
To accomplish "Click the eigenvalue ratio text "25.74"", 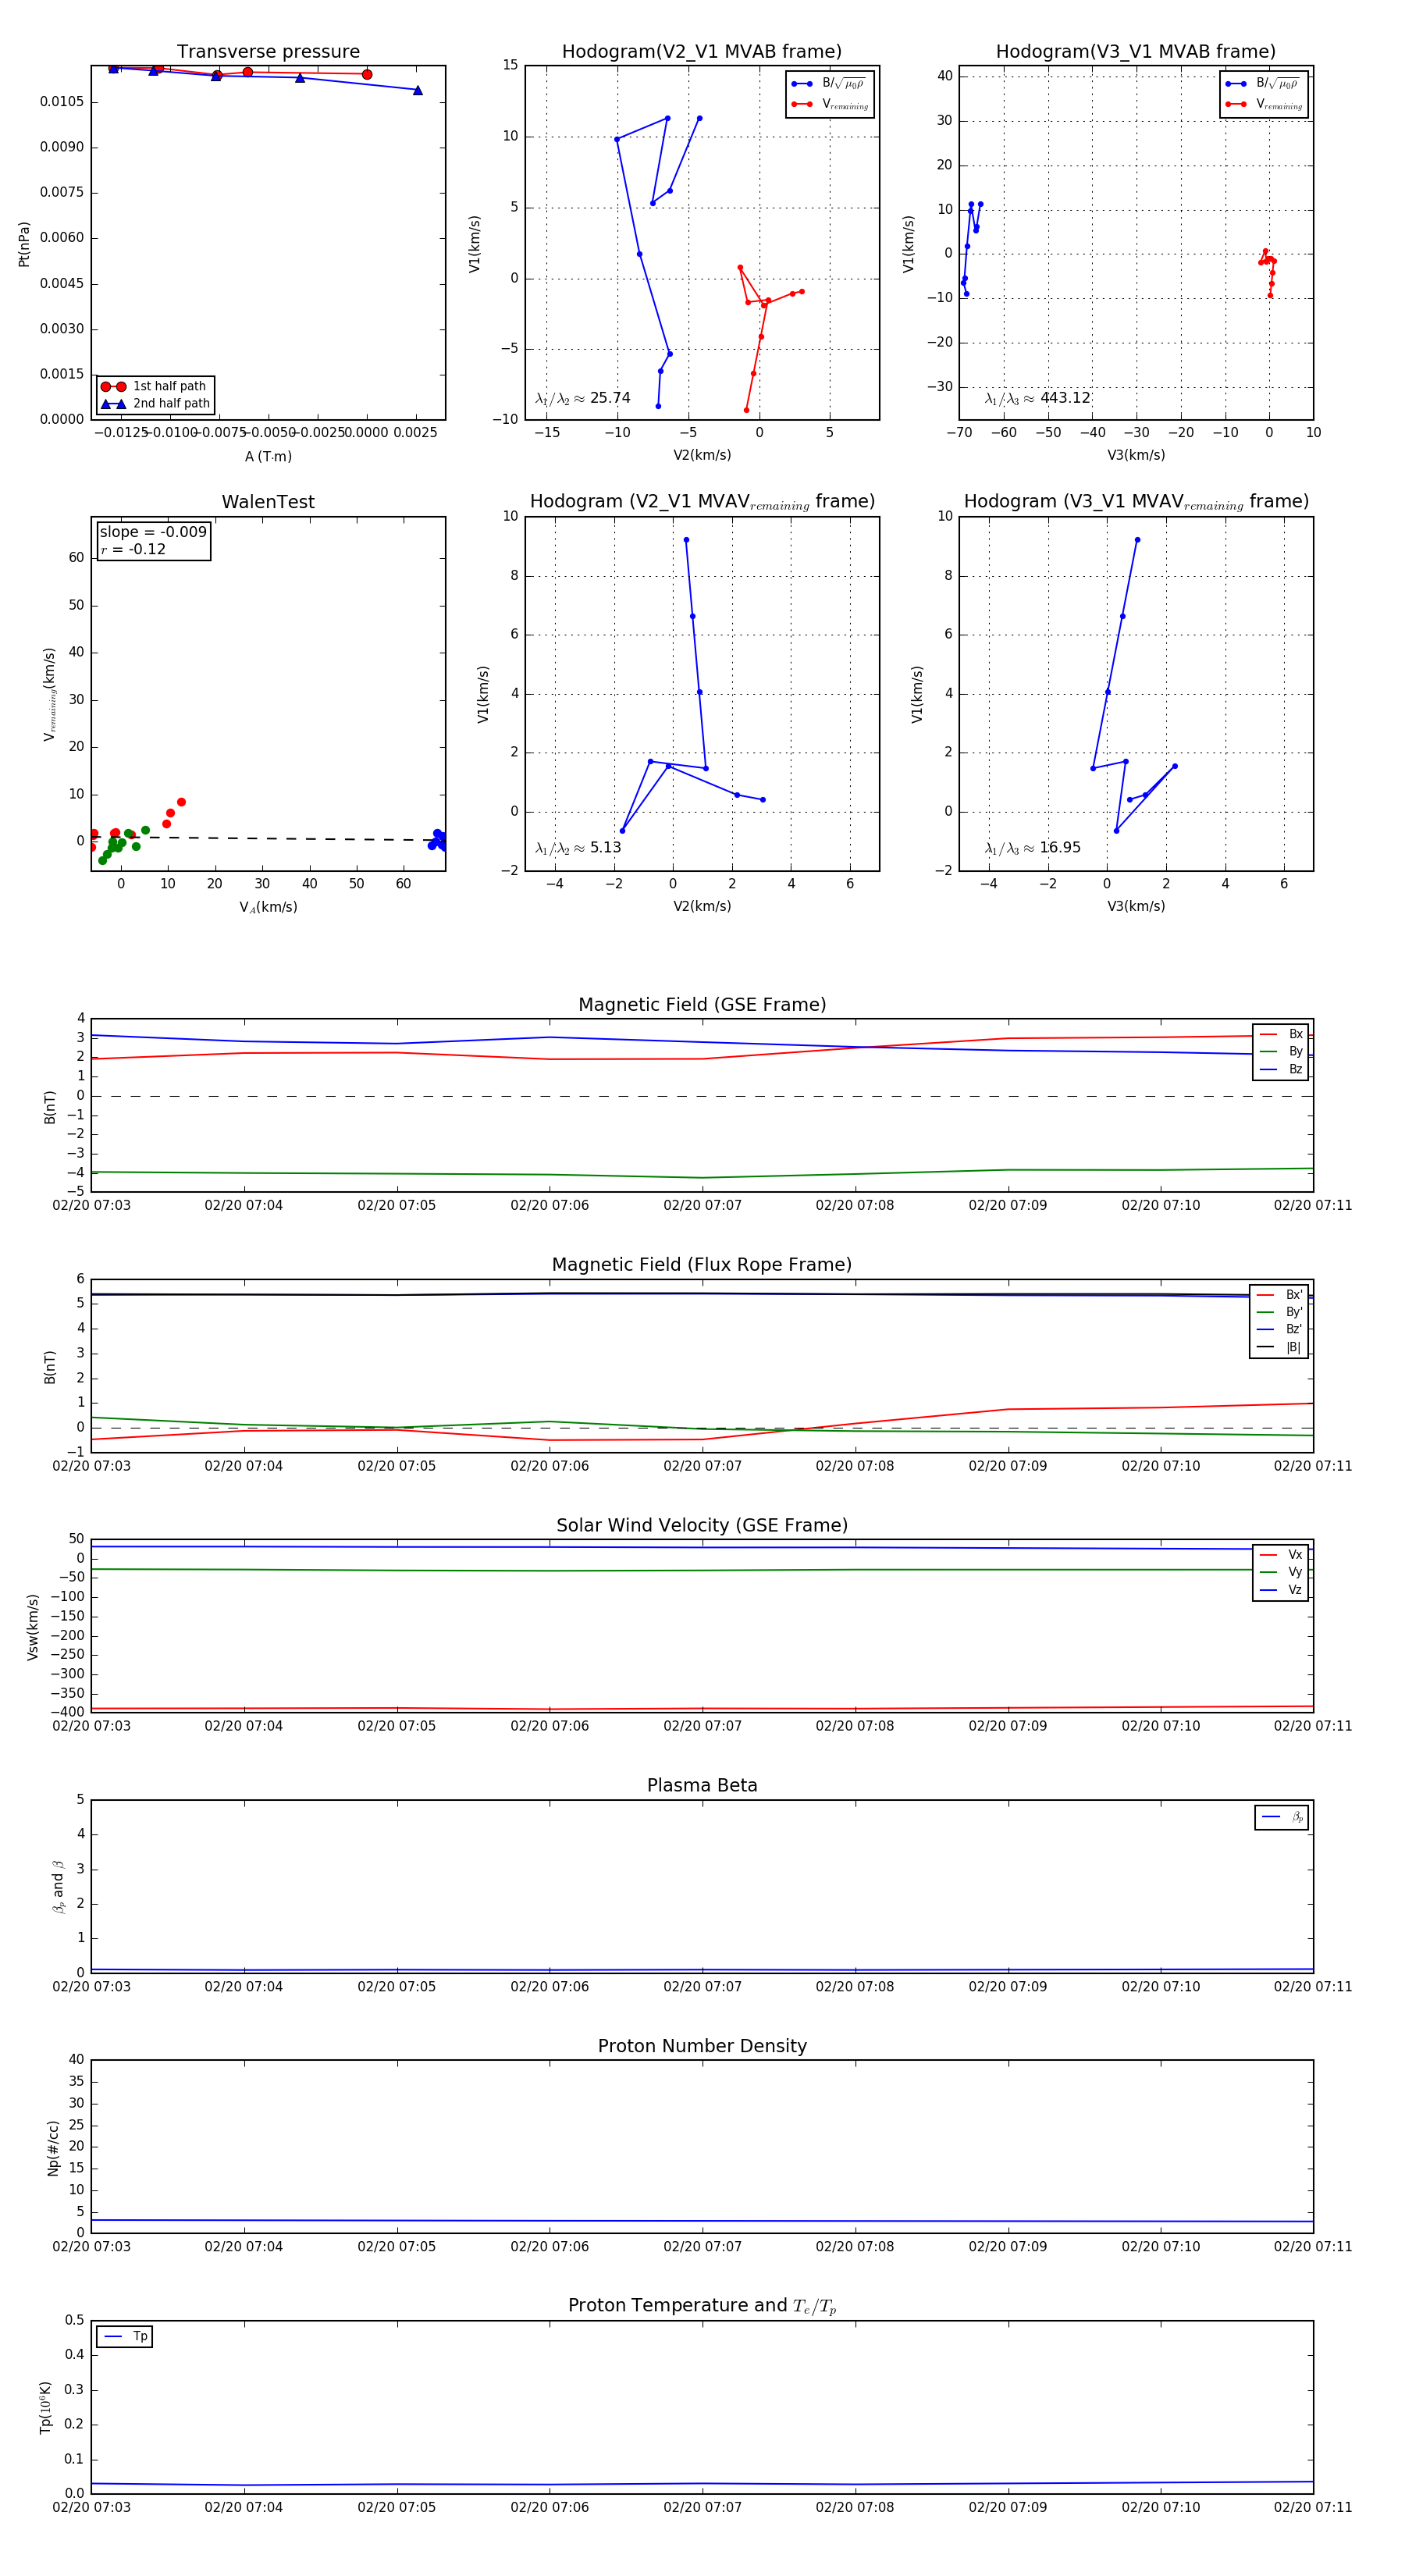I will [x=610, y=398].
